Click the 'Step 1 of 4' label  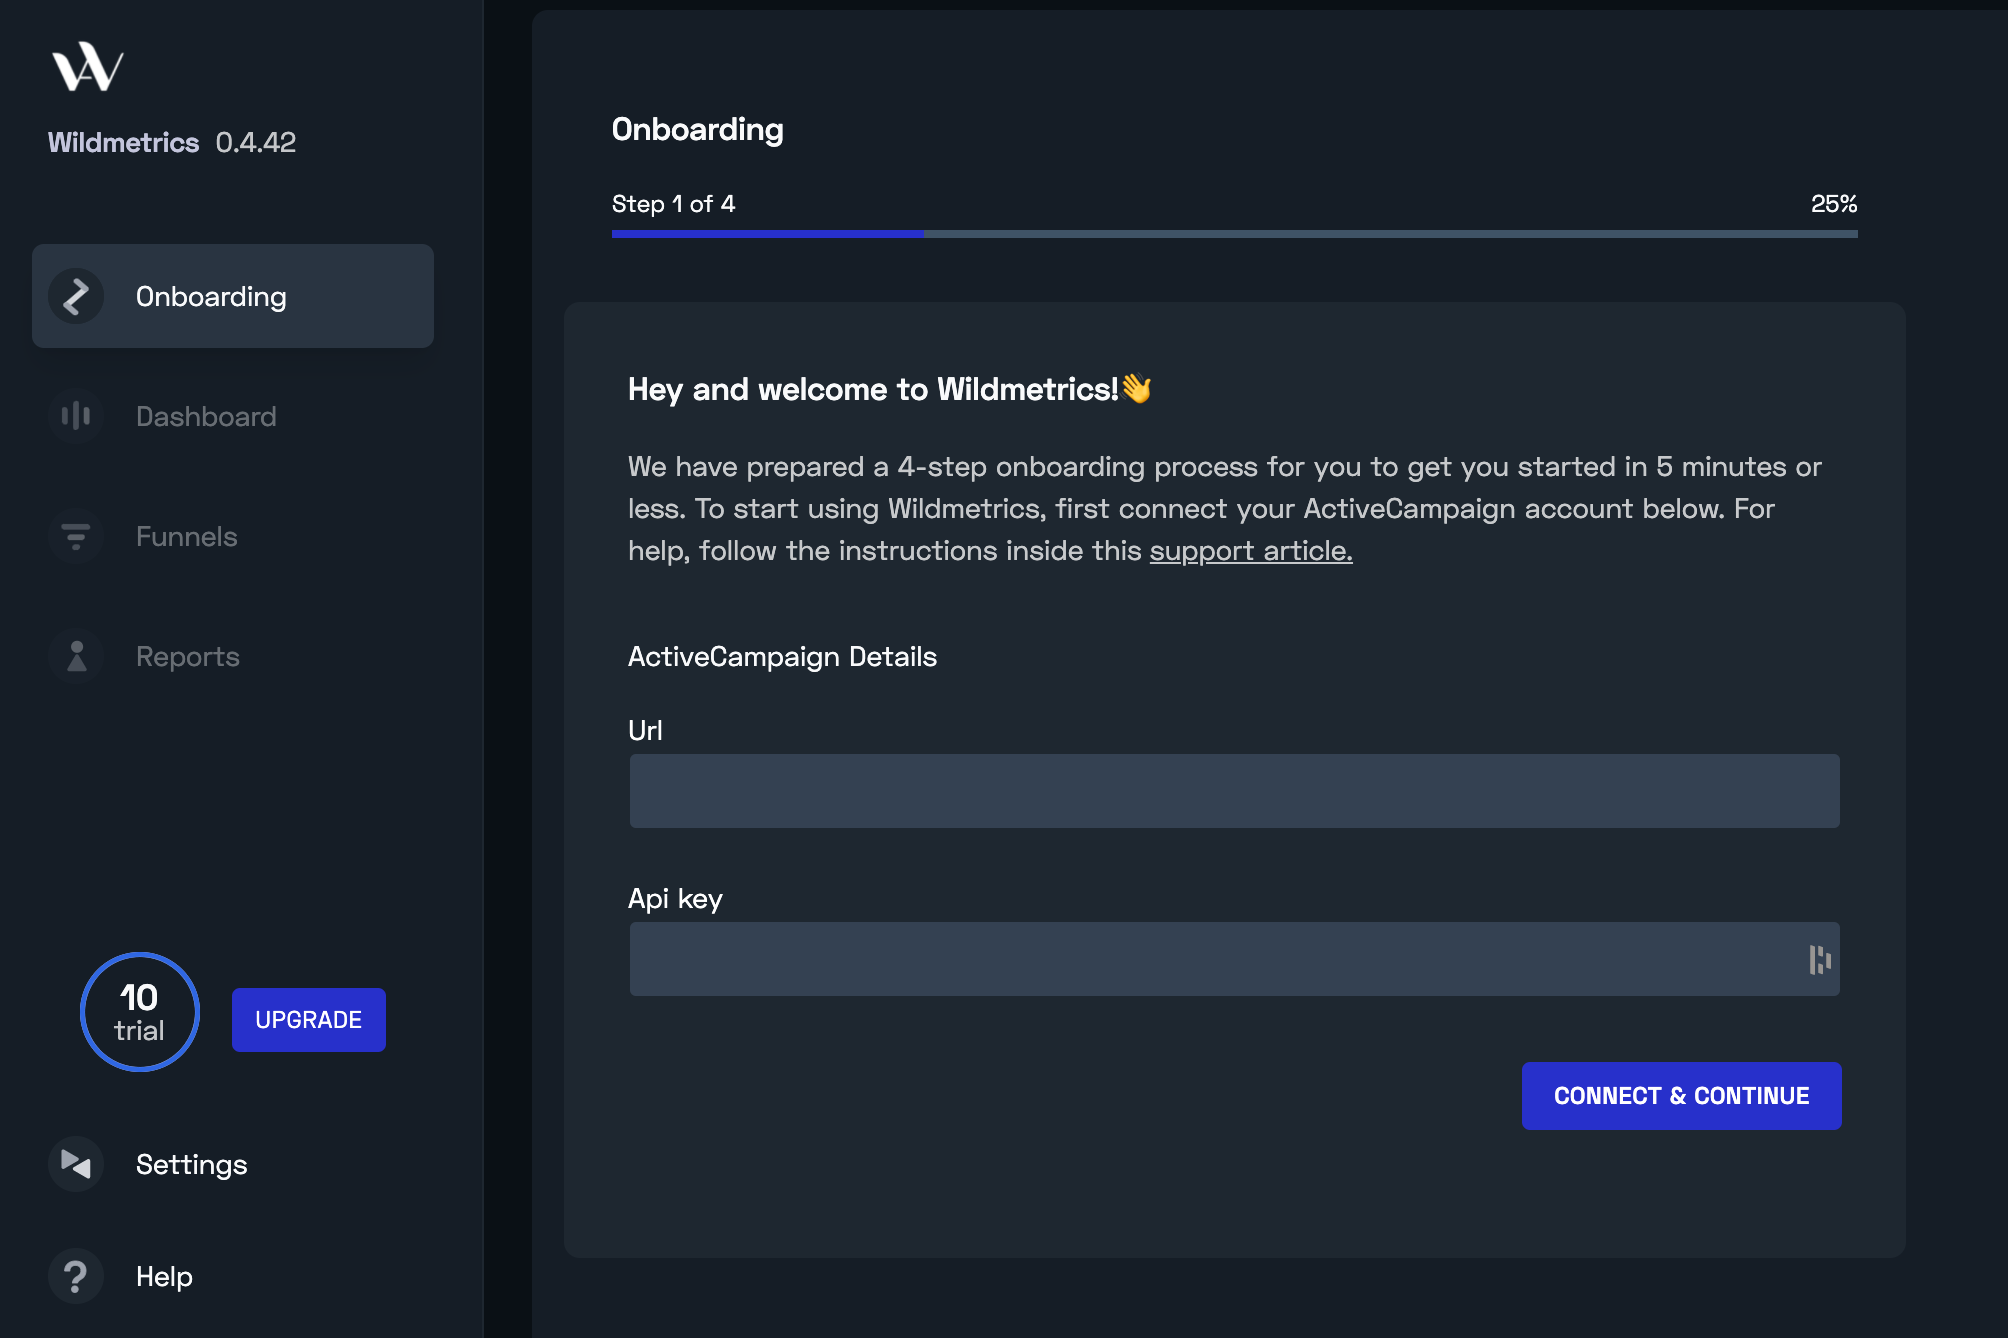pos(674,204)
